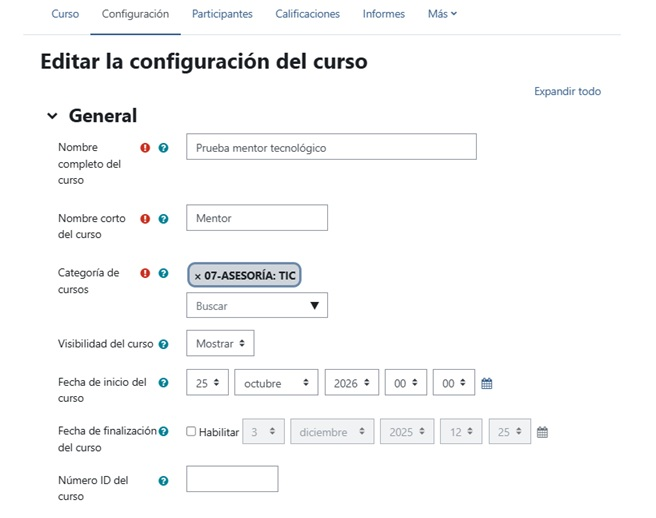Enable the Habilitar end date checkbox
The image size is (656, 518).
pyautogui.click(x=191, y=431)
